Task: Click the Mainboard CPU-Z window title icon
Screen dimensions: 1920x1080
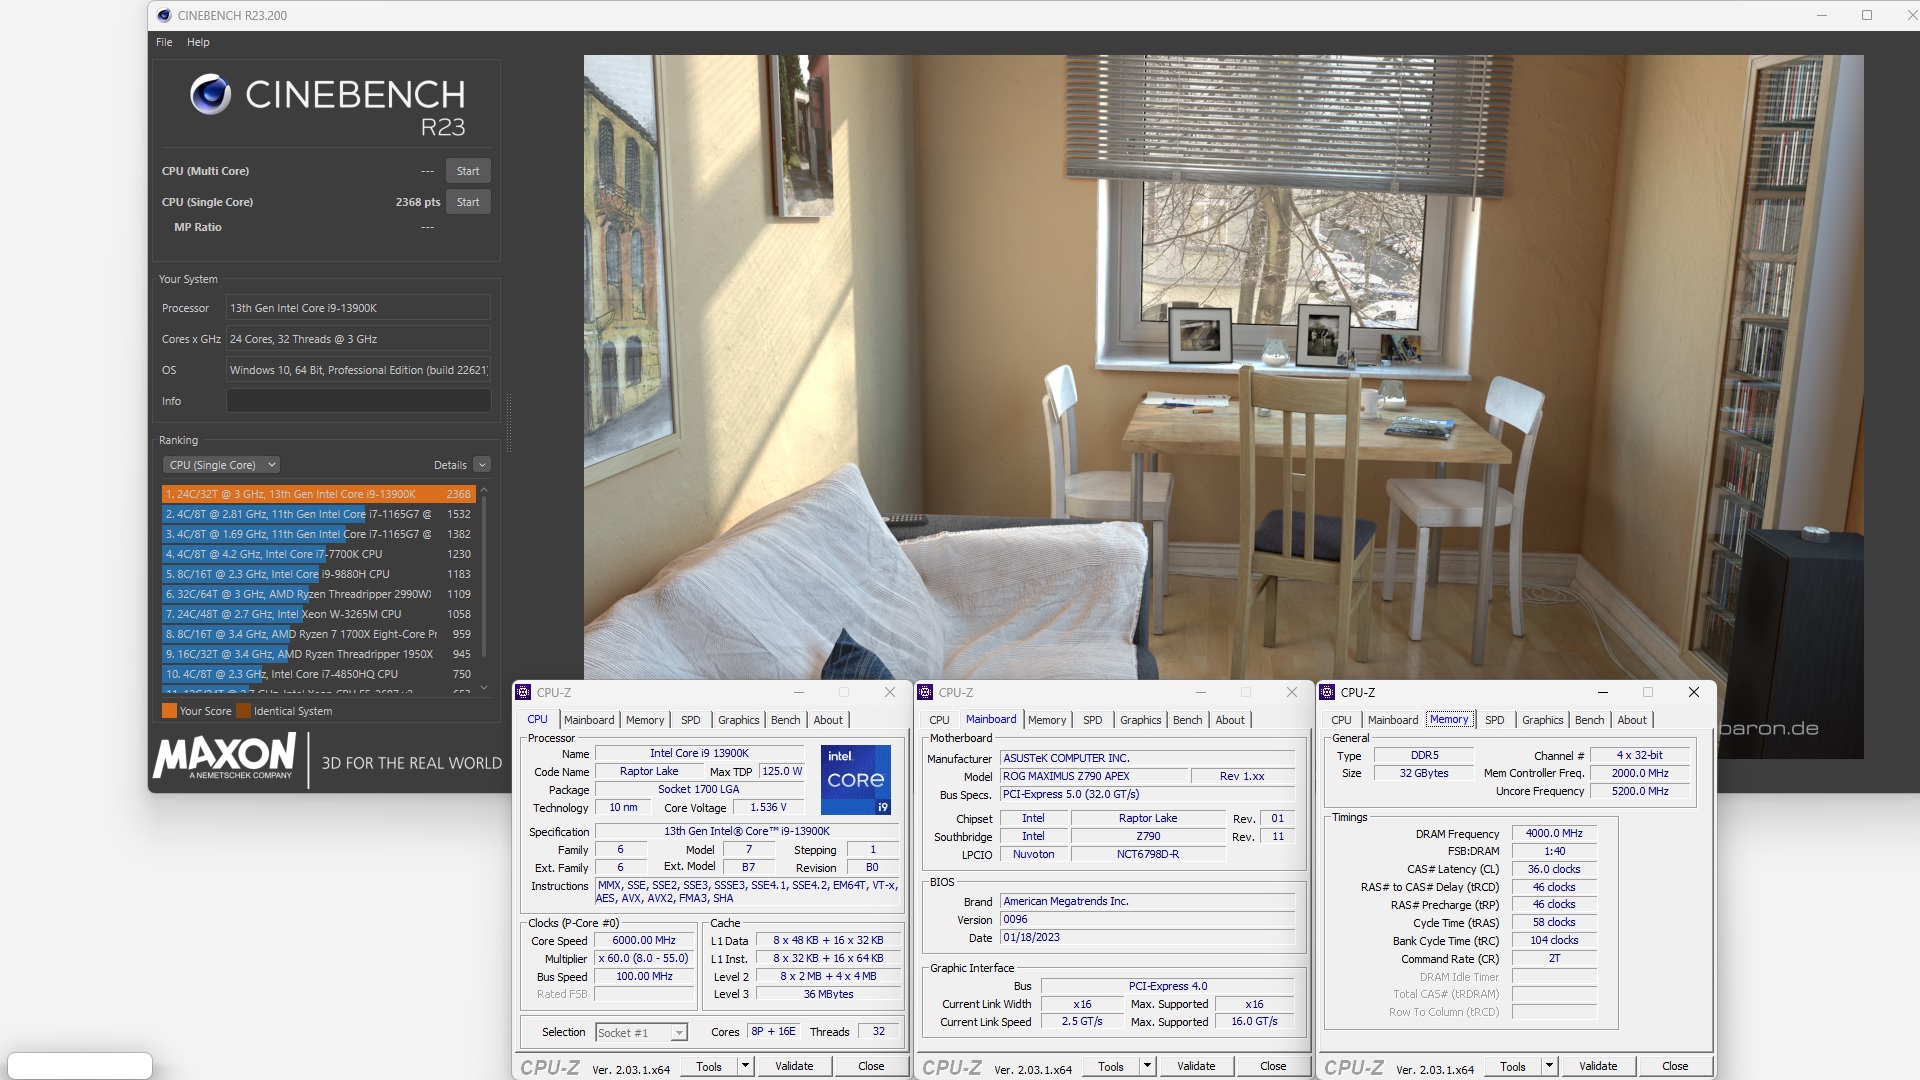Action: point(925,692)
